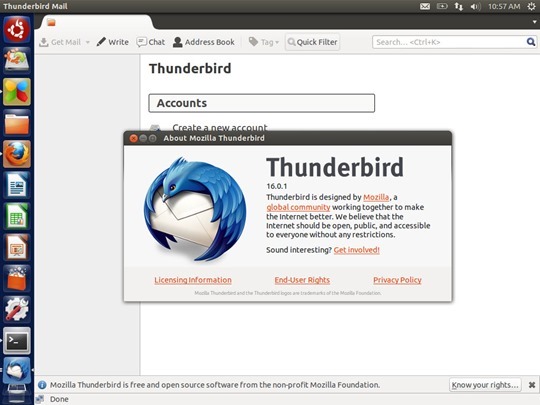The image size is (540, 405).
Task: Click the Get involved! link
Action: click(x=356, y=250)
